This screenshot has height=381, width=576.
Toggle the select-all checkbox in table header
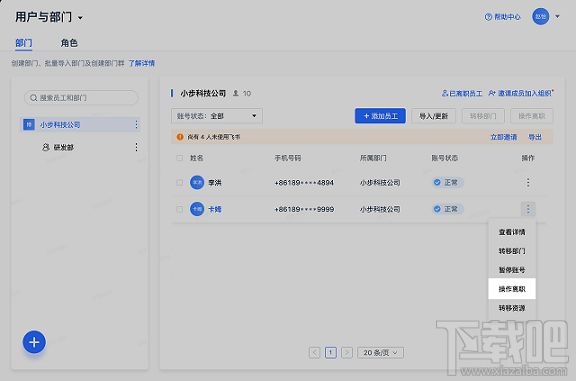[x=179, y=158]
